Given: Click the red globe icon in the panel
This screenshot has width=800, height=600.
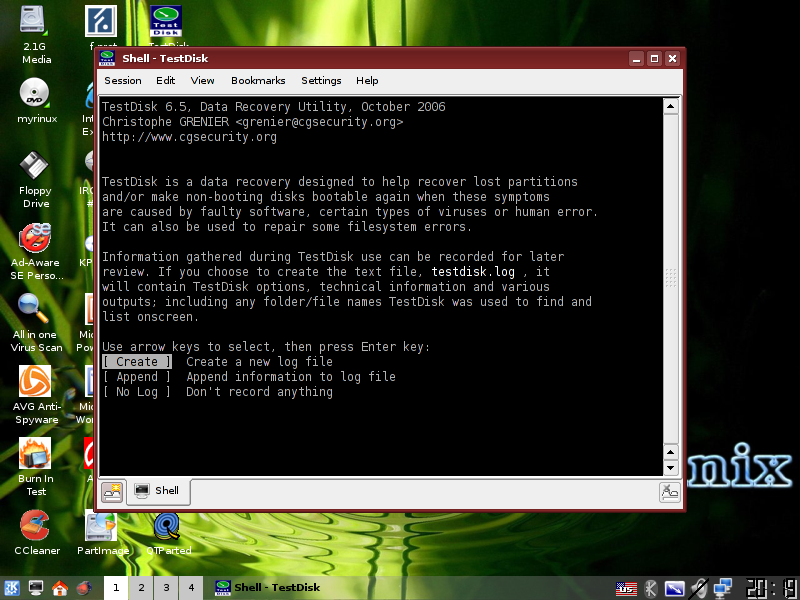Looking at the screenshot, I should click(x=84, y=588).
